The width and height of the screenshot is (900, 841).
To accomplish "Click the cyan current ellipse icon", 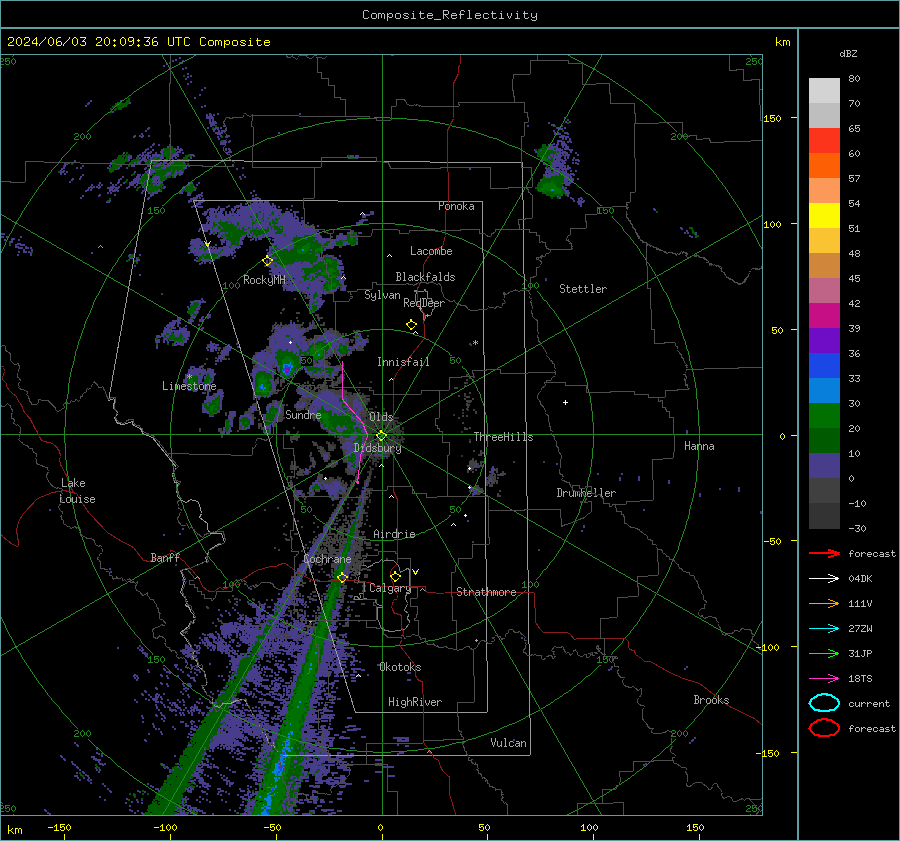I will click(x=824, y=703).
